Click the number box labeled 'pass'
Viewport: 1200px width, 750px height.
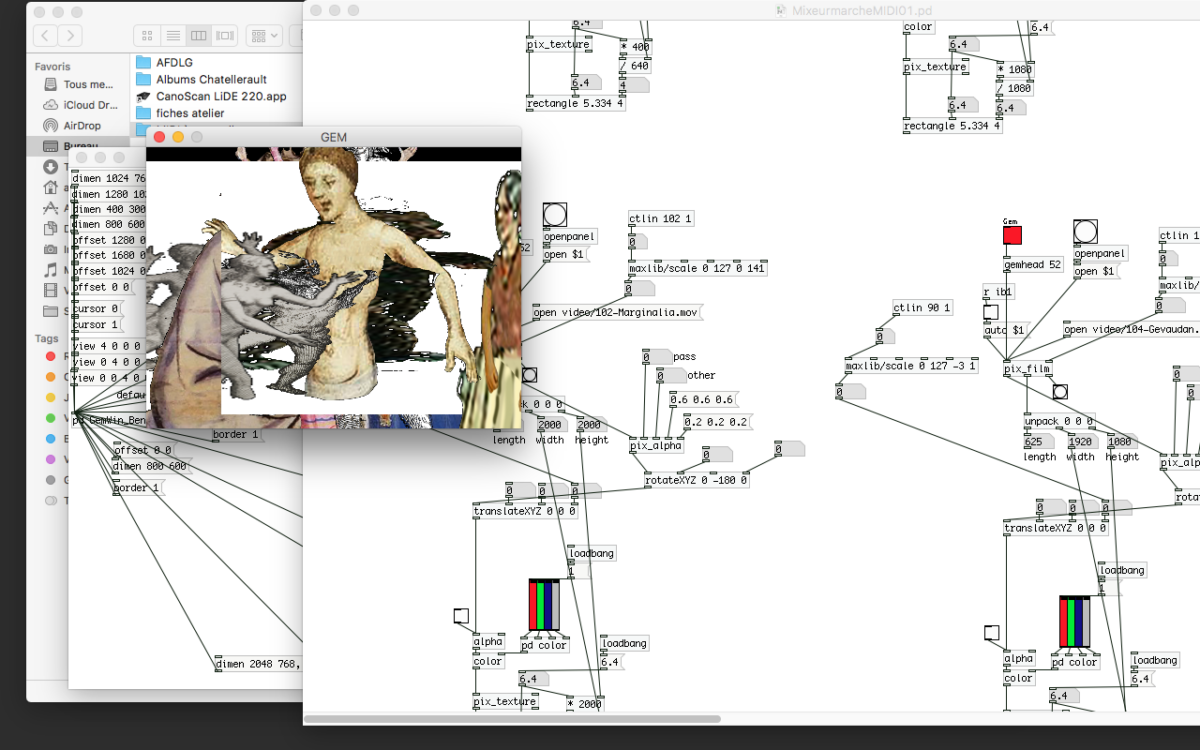pos(656,357)
